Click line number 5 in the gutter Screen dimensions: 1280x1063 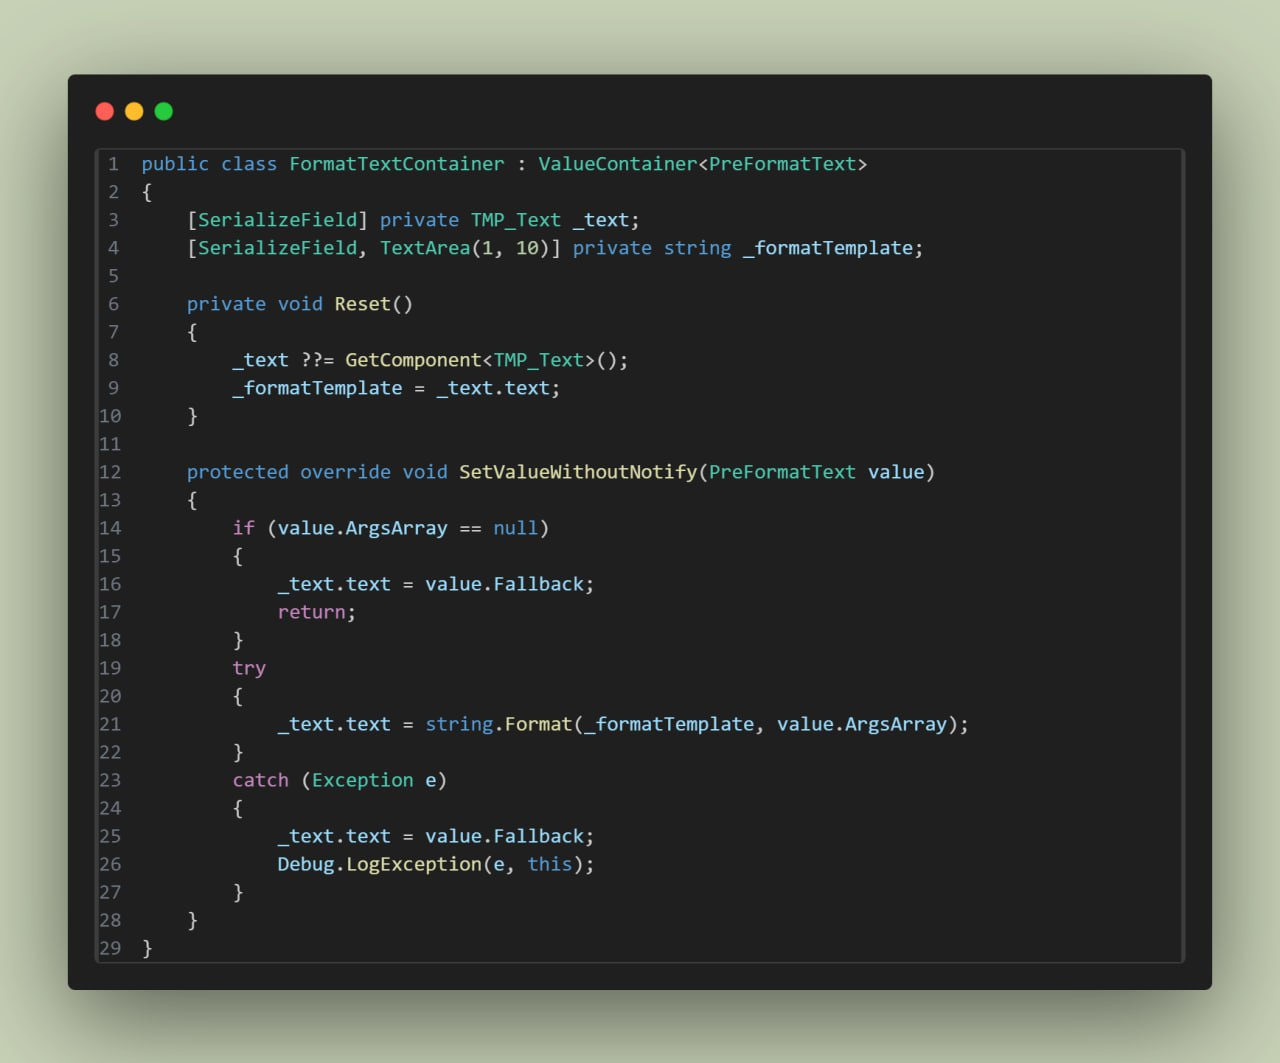114,276
